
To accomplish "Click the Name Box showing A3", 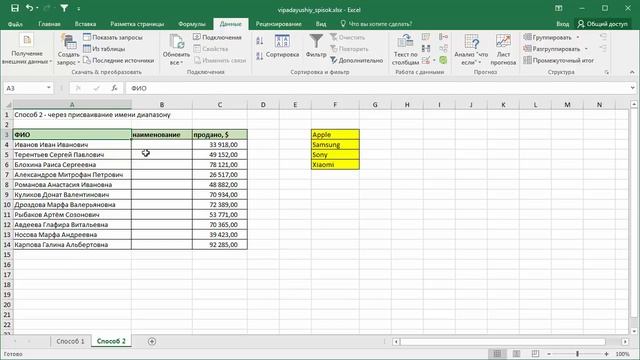I will [24, 88].
